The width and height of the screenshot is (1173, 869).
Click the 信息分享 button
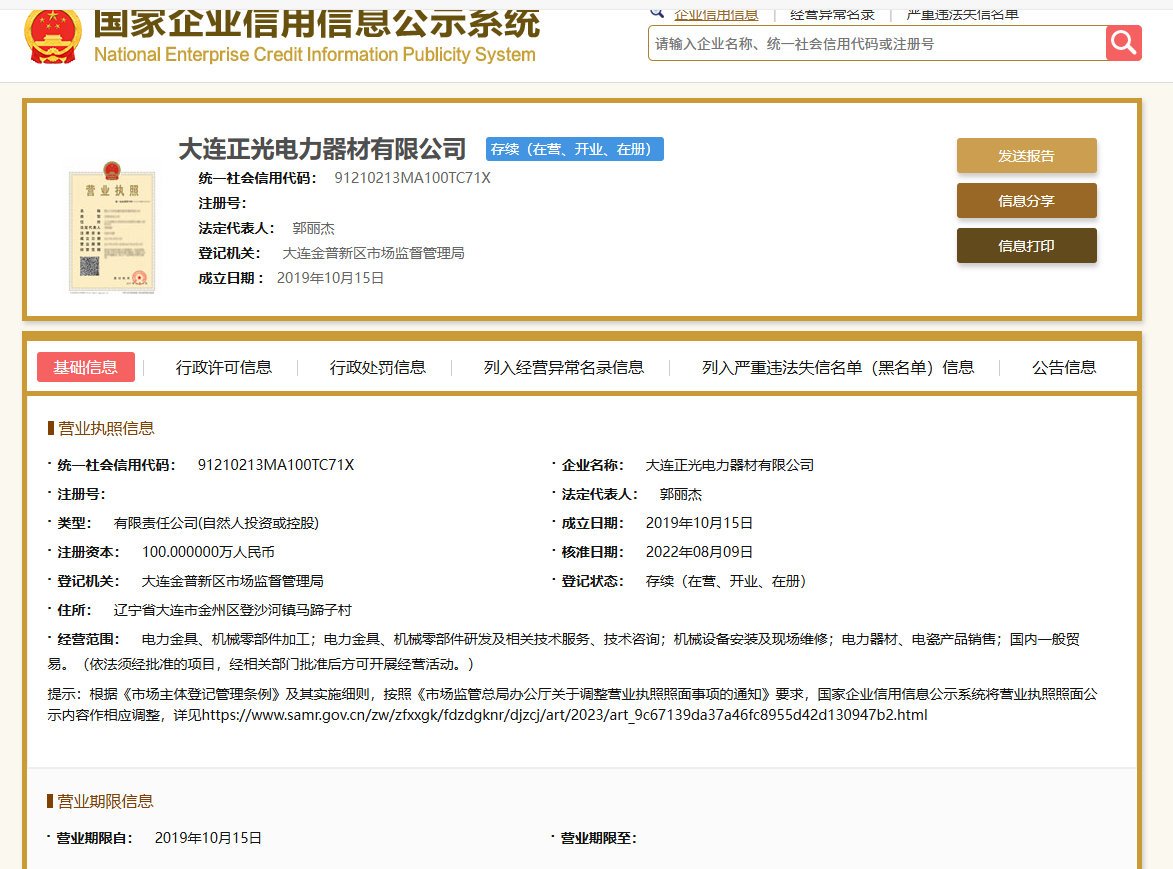click(1026, 201)
